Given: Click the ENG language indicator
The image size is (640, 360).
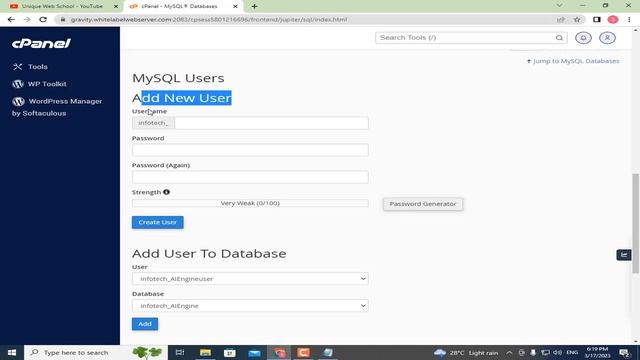Looking at the screenshot, I should tap(572, 353).
